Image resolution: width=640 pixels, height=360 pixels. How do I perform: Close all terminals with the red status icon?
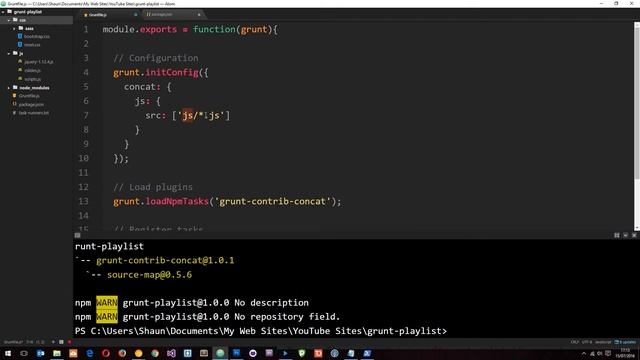(x=69, y=342)
